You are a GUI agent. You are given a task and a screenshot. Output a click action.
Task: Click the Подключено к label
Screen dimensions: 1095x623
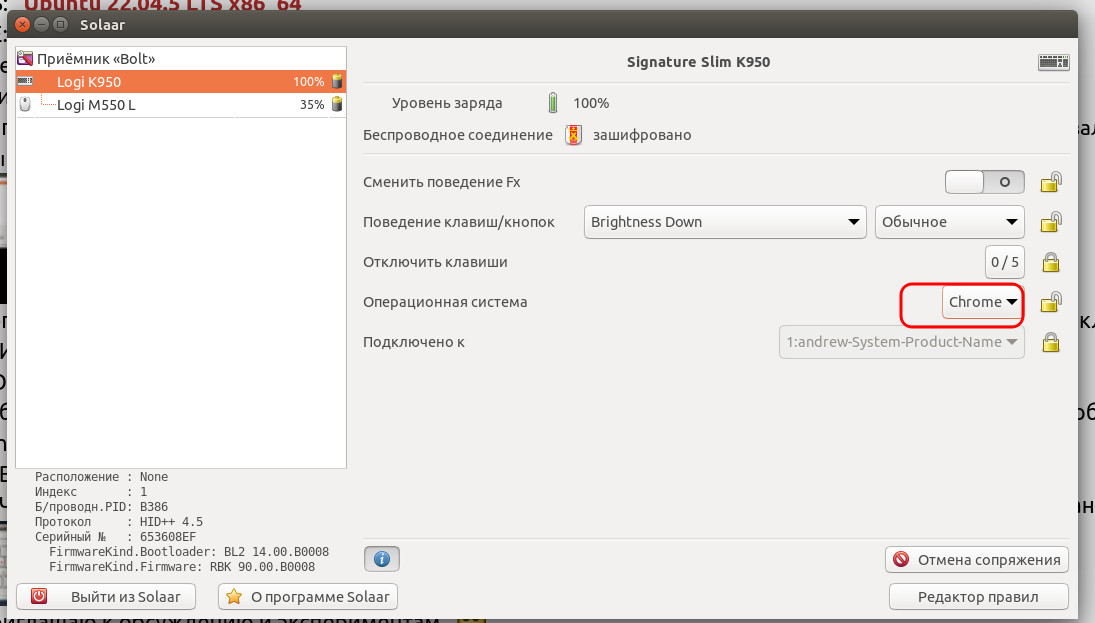(413, 342)
